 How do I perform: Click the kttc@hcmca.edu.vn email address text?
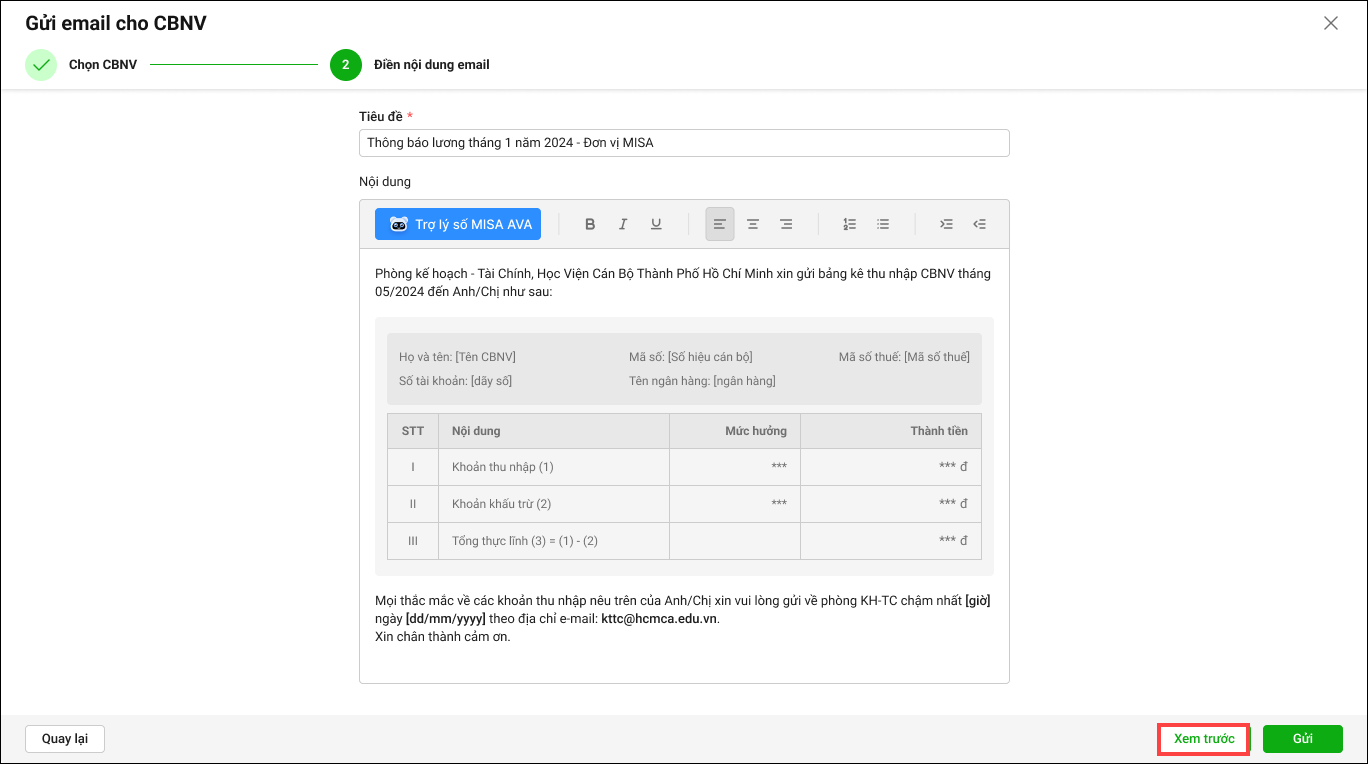click(x=659, y=619)
